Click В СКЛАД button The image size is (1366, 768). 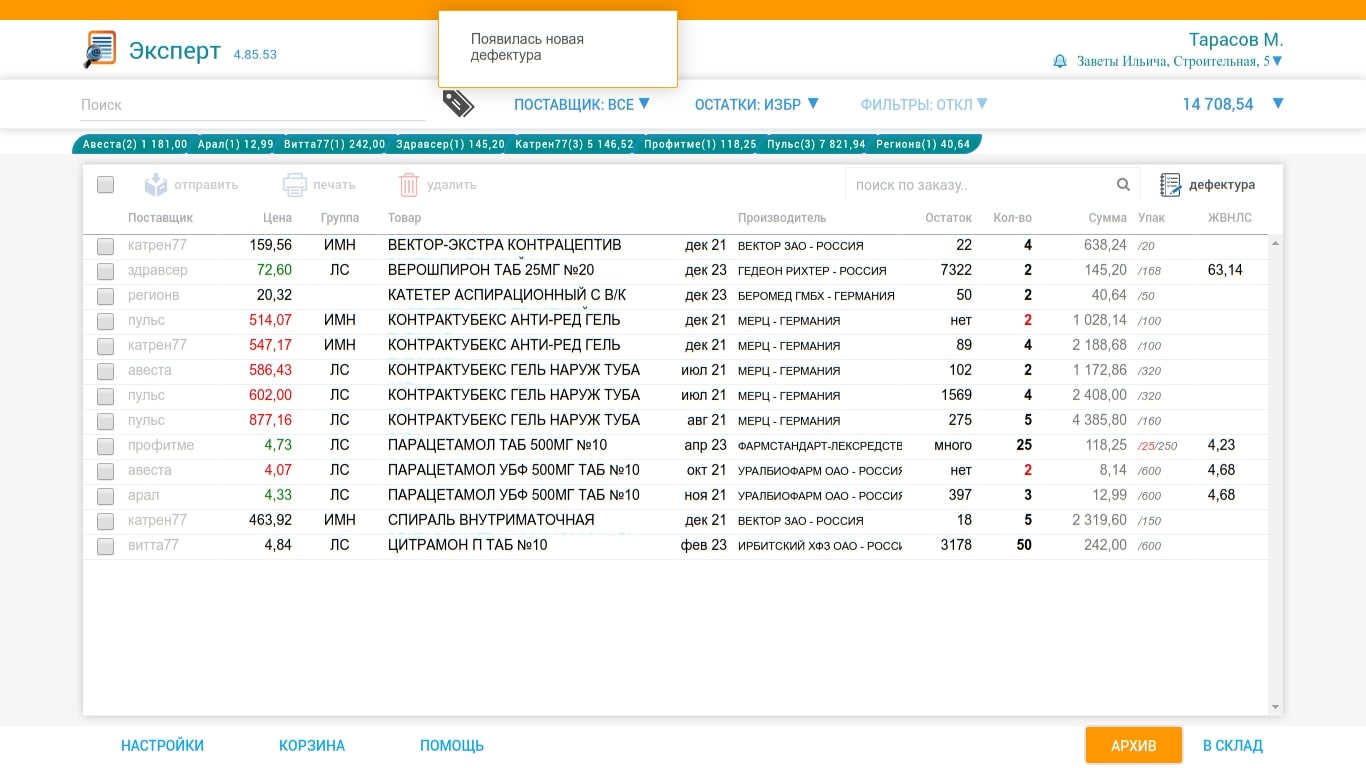click(1233, 745)
